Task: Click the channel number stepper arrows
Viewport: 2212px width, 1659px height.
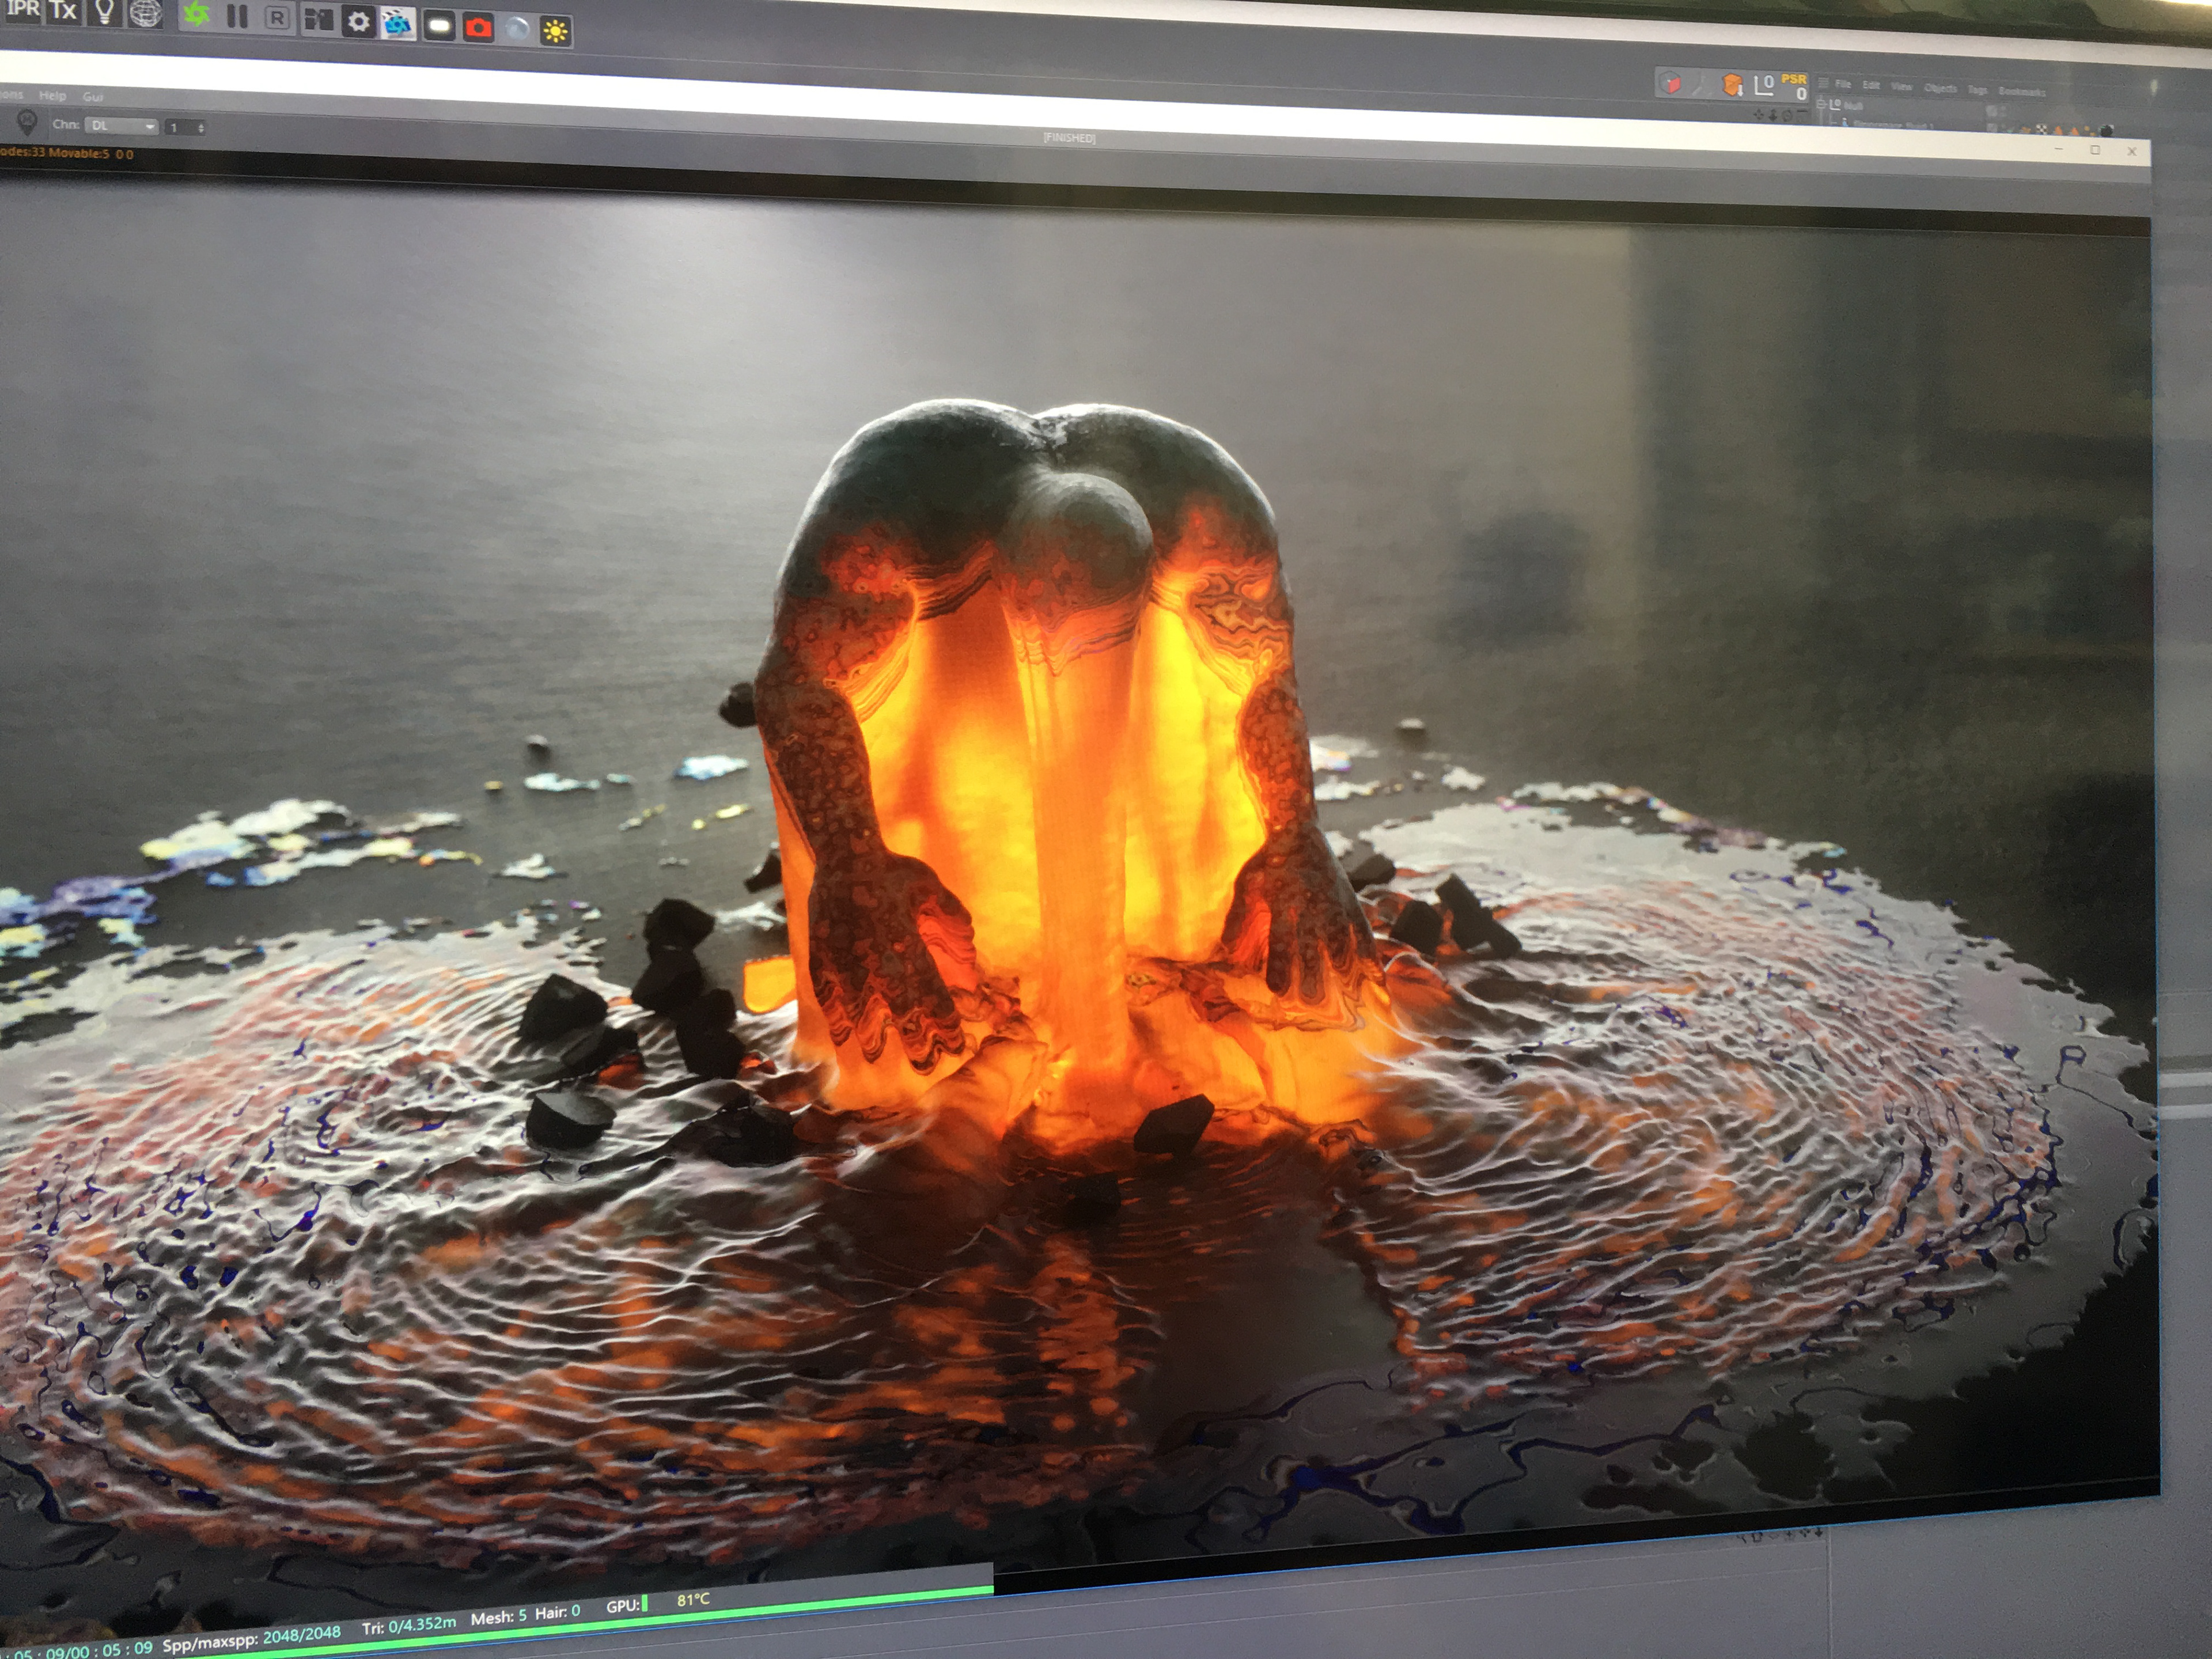Action: point(201,128)
